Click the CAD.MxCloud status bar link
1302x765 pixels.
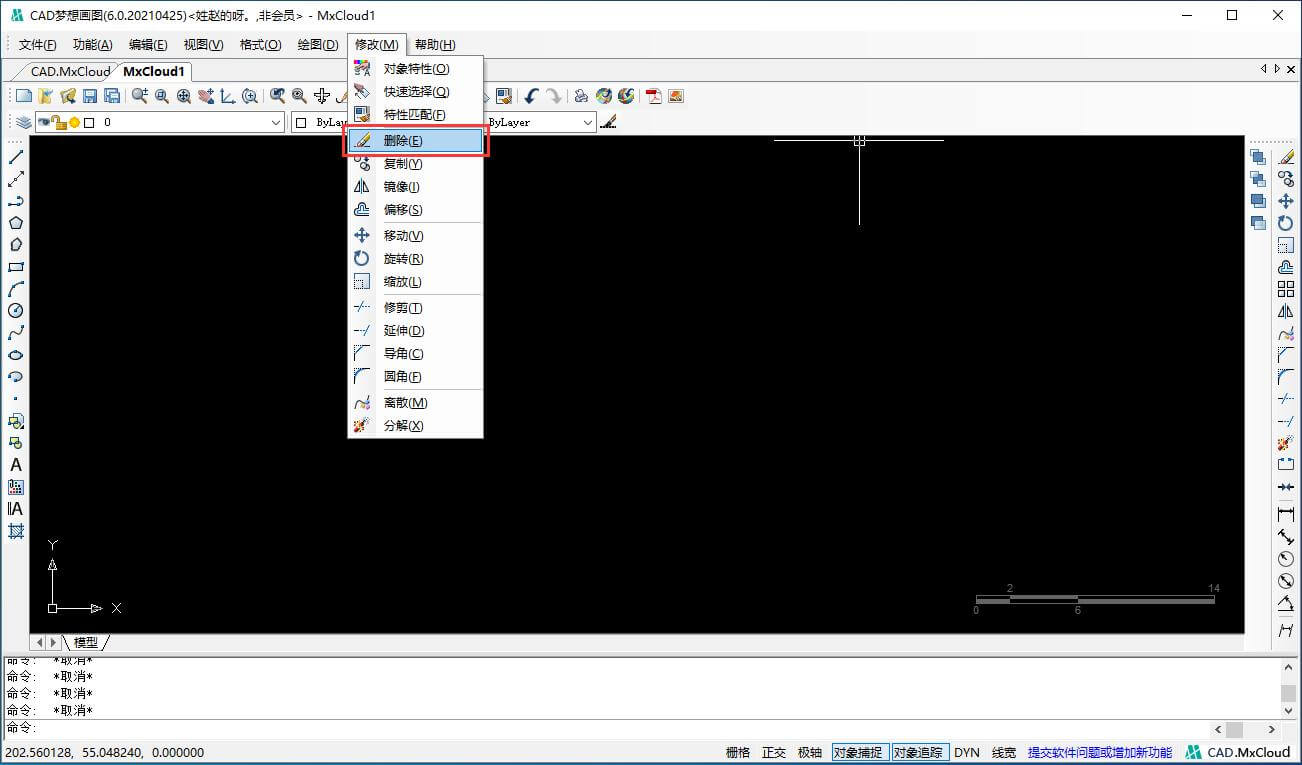1238,753
